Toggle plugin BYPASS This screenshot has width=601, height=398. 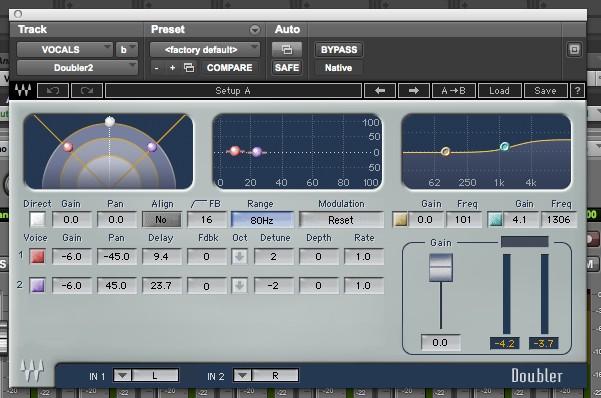pos(339,50)
